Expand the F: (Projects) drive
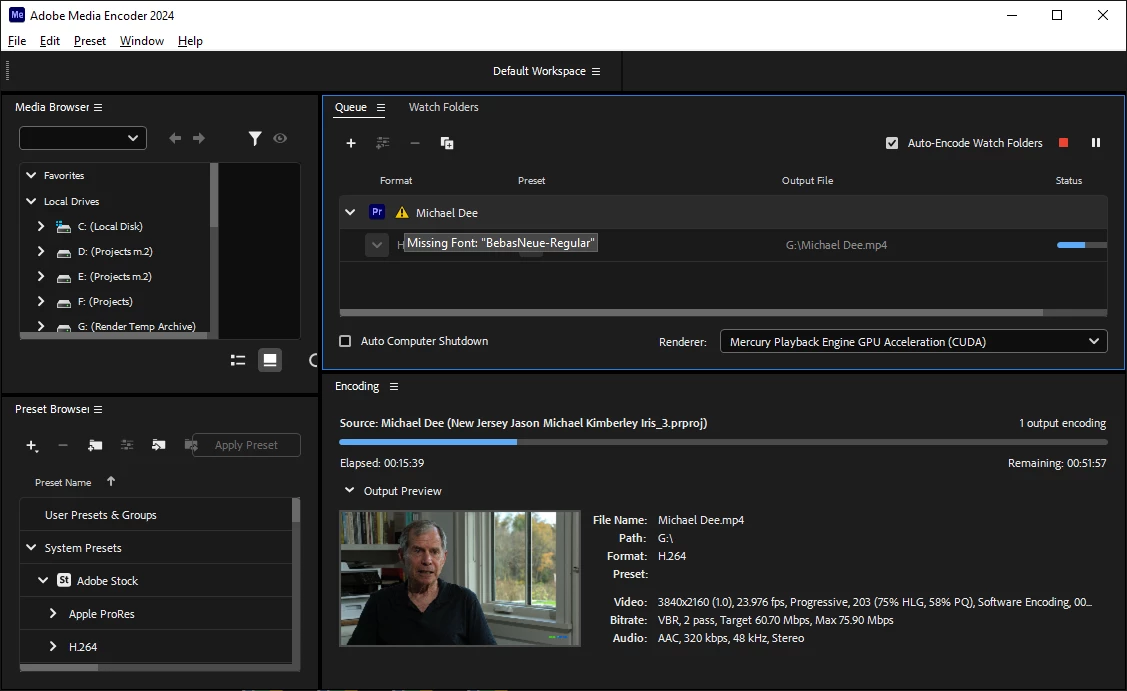 41,301
